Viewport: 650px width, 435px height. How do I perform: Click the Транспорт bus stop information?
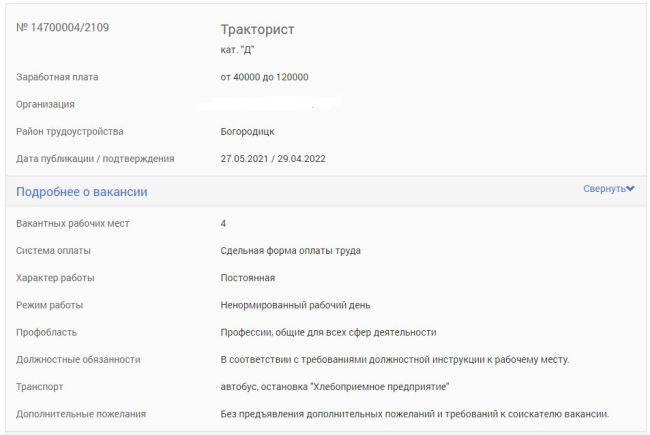point(335,387)
